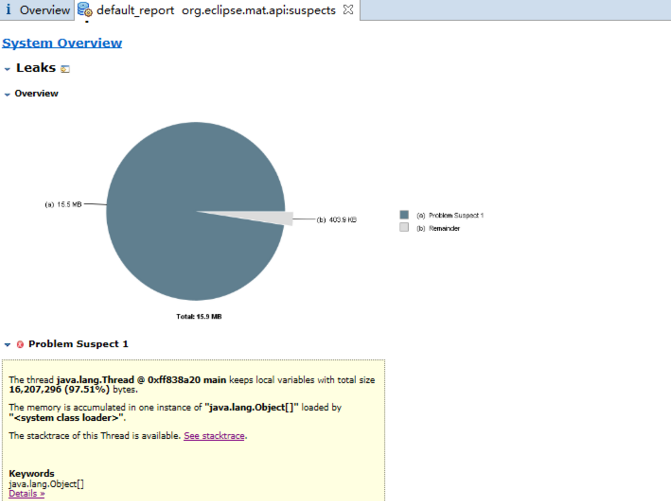This screenshot has height=501, width=671.
Task: Click the default_report database icon
Action: click(x=85, y=10)
